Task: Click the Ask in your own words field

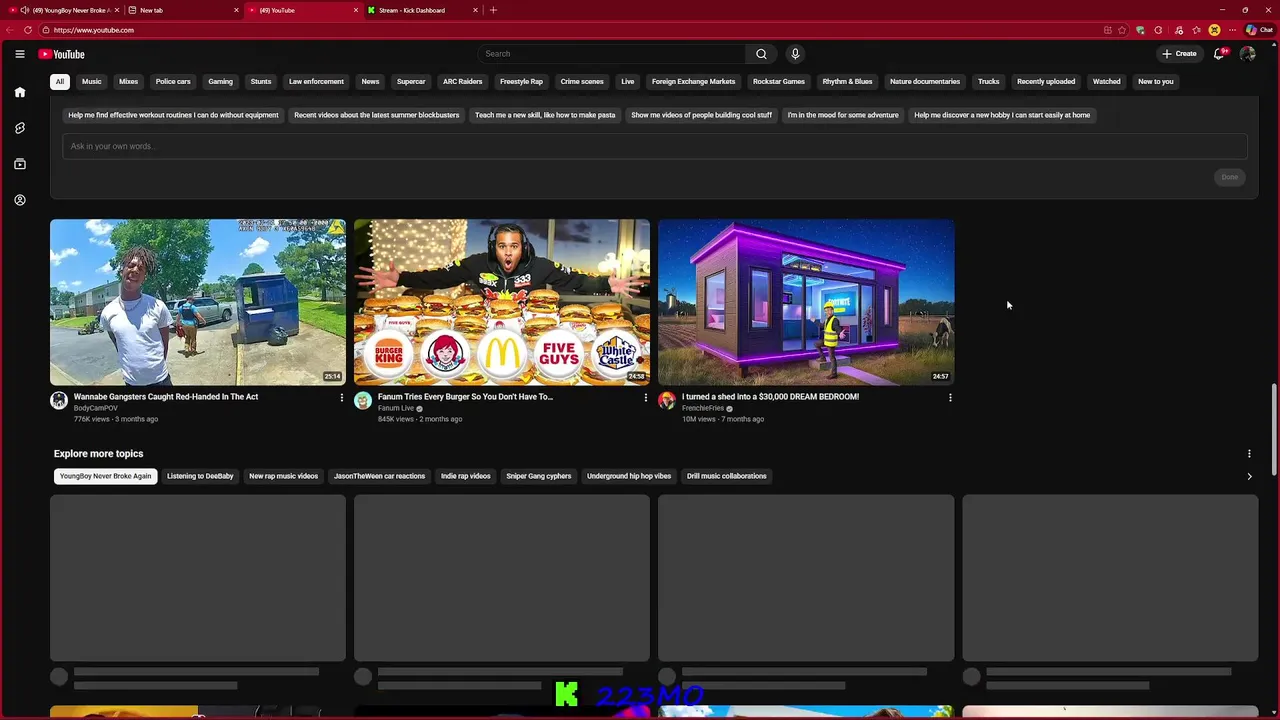Action: coord(655,146)
